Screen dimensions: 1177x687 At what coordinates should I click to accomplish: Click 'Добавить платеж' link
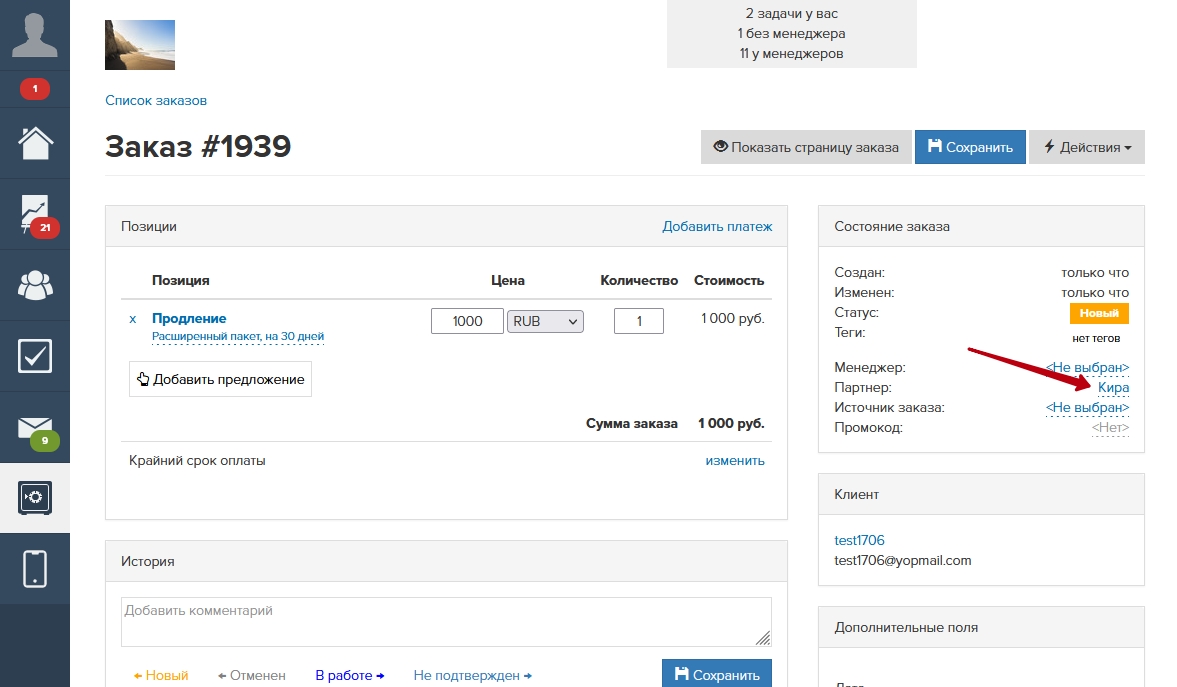(x=717, y=227)
